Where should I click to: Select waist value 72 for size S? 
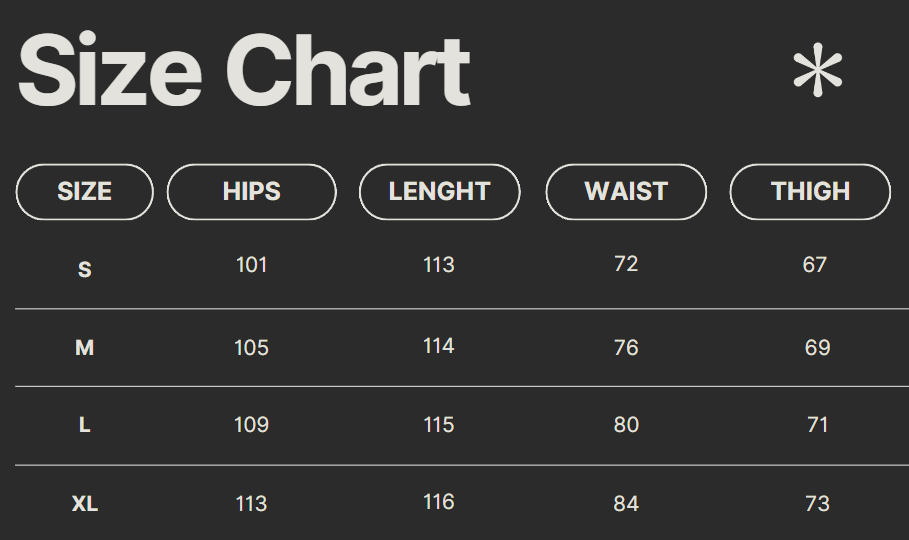coord(626,264)
